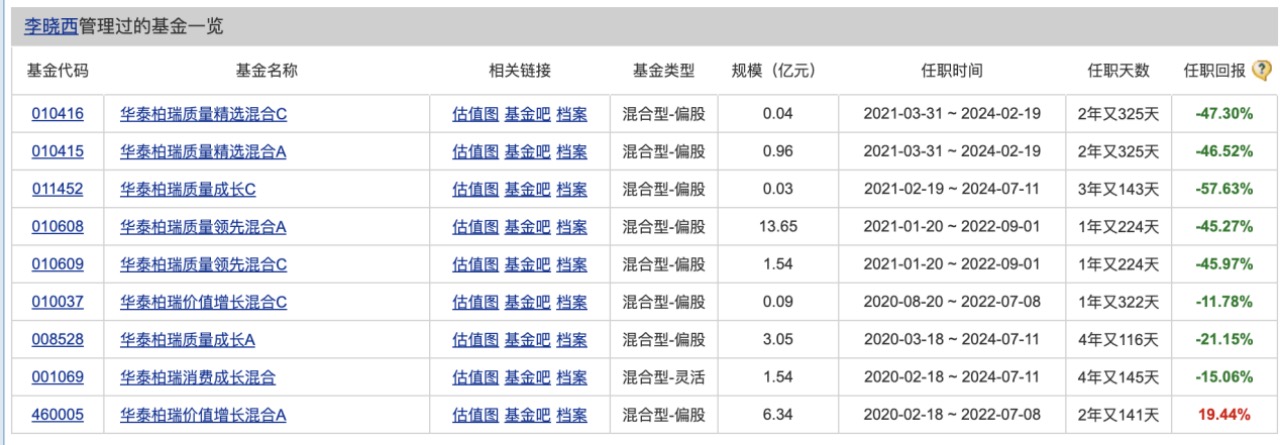Open 档案 for fund 010415
Screen dimensions: 1280x445
(572, 152)
